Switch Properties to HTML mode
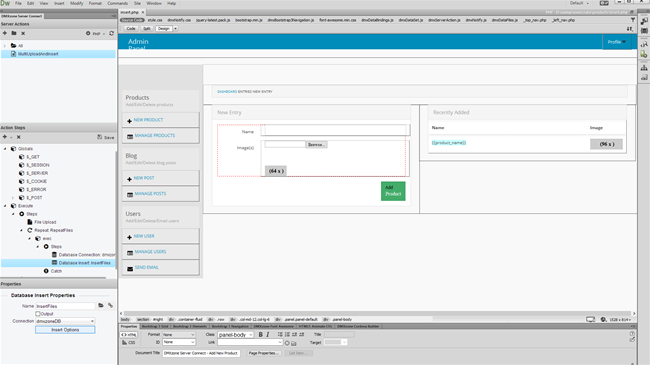650x365 pixels. pyautogui.click(x=129, y=335)
